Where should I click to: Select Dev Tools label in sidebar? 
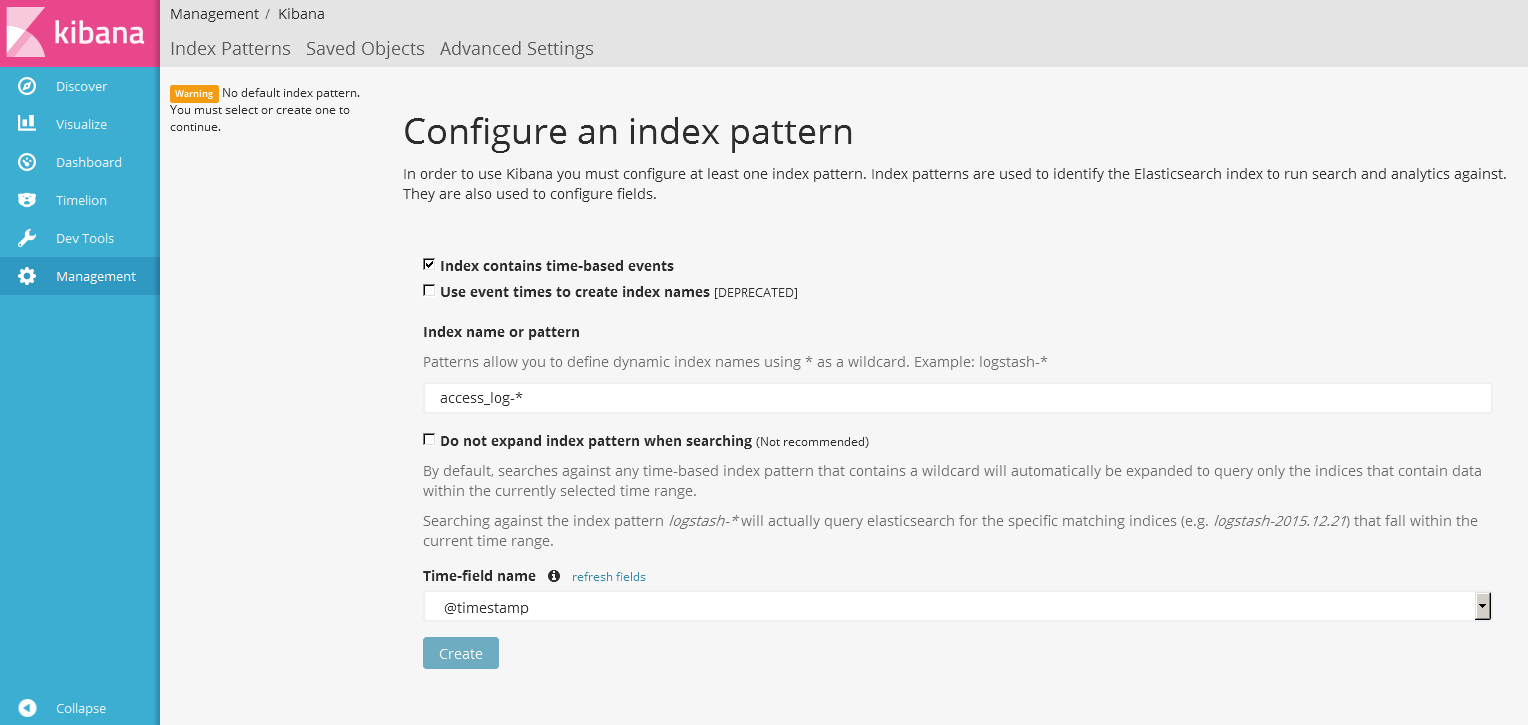click(85, 238)
